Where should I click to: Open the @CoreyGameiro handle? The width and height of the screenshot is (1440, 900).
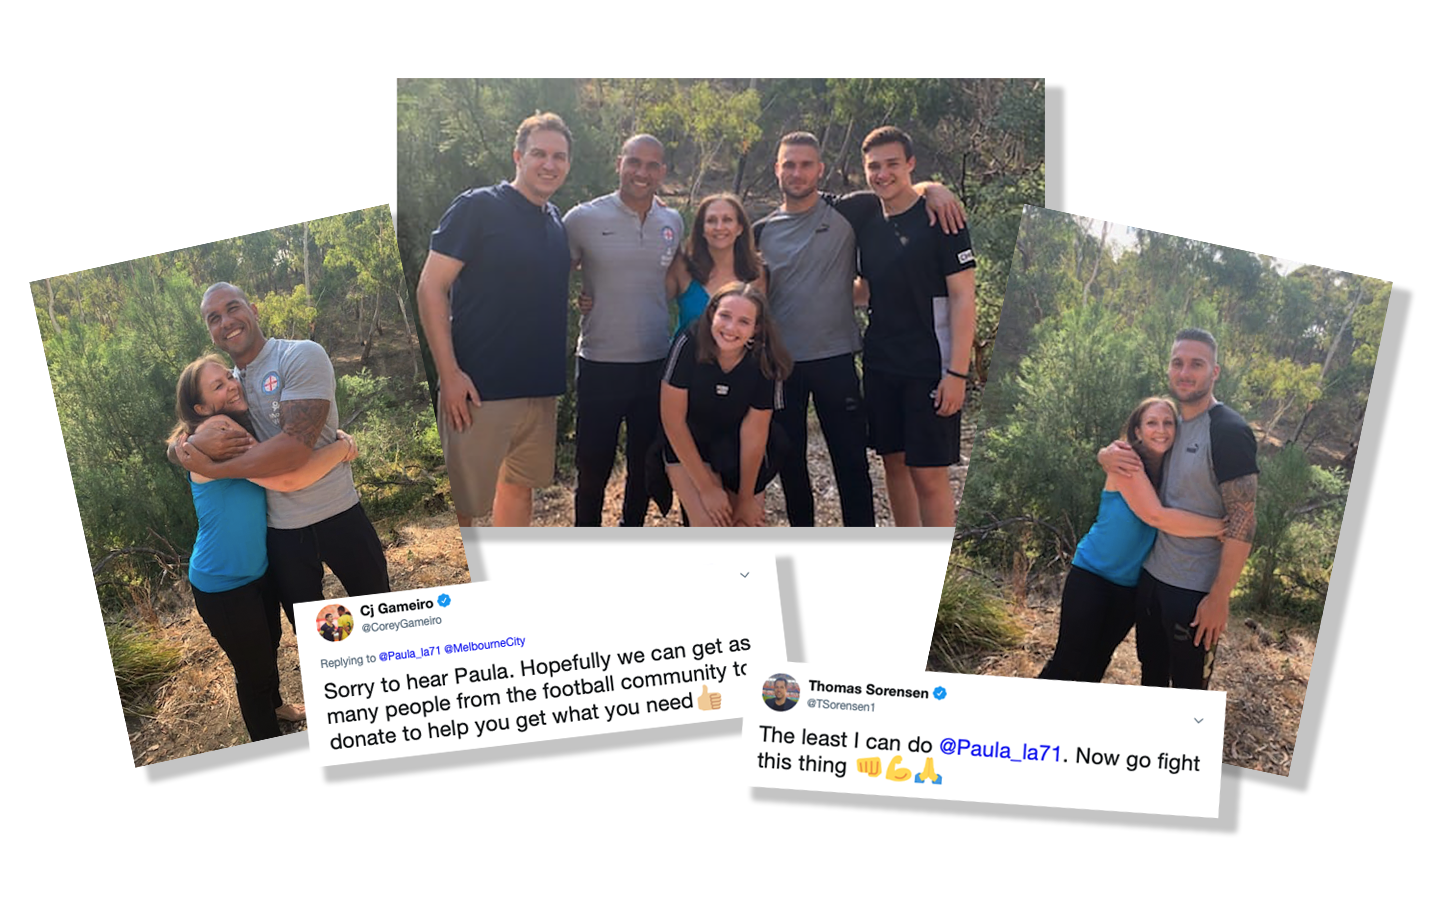401,624
